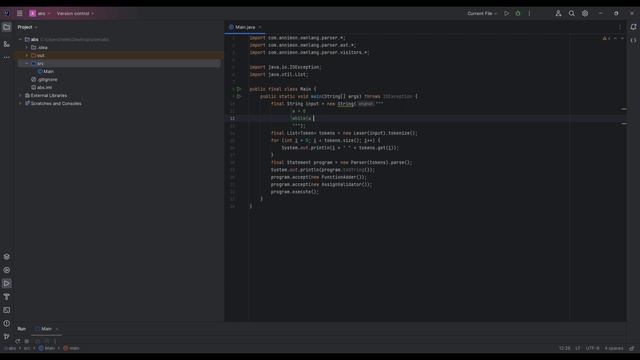Collapse the src folder
Image resolution: width=640 pixels, height=360 pixels.
(x=27, y=64)
